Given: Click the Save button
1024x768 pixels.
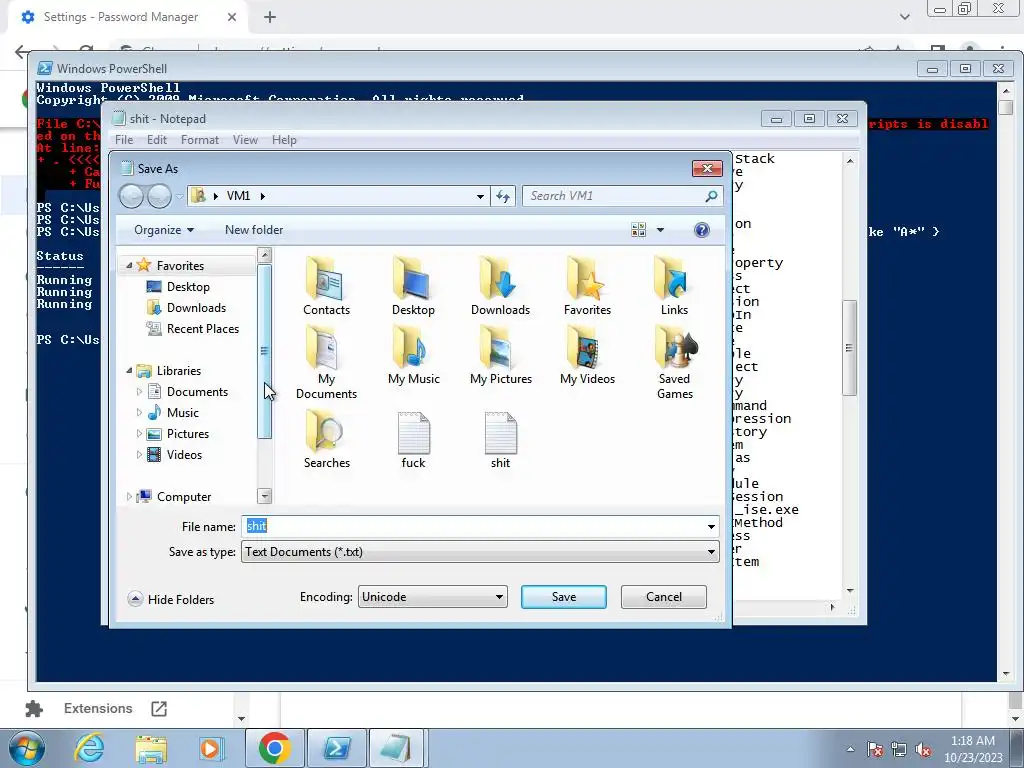Looking at the screenshot, I should [564, 597].
